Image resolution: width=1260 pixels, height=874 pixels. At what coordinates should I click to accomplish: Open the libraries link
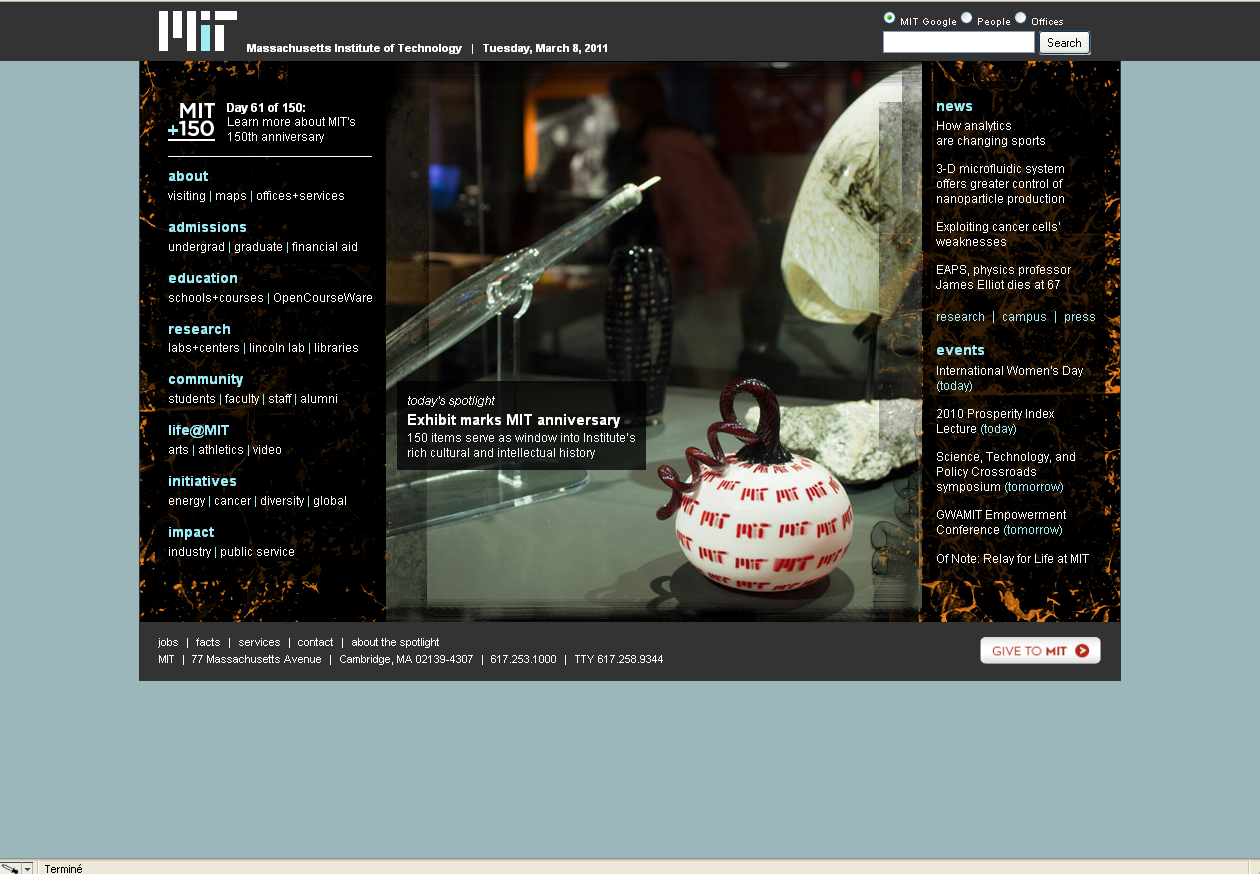pos(336,348)
